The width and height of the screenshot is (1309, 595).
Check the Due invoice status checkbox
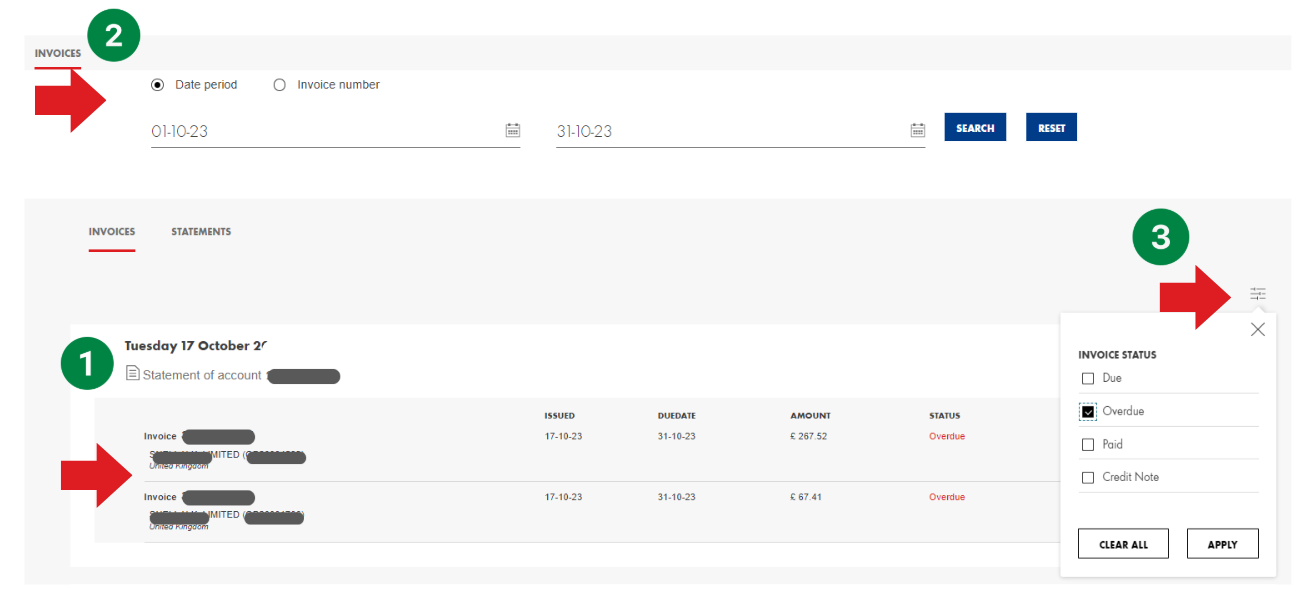pos(1088,378)
